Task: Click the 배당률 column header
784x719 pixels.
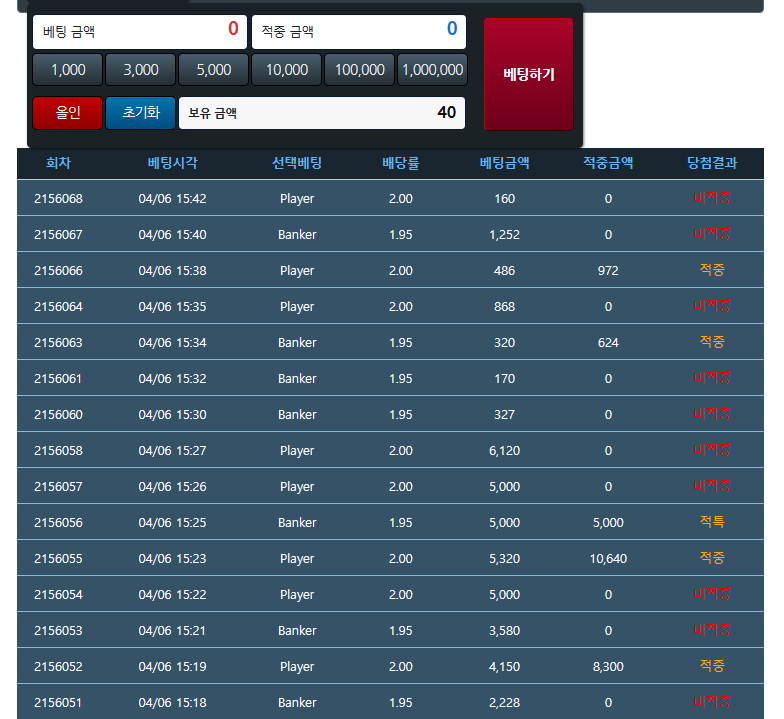Action: point(400,163)
